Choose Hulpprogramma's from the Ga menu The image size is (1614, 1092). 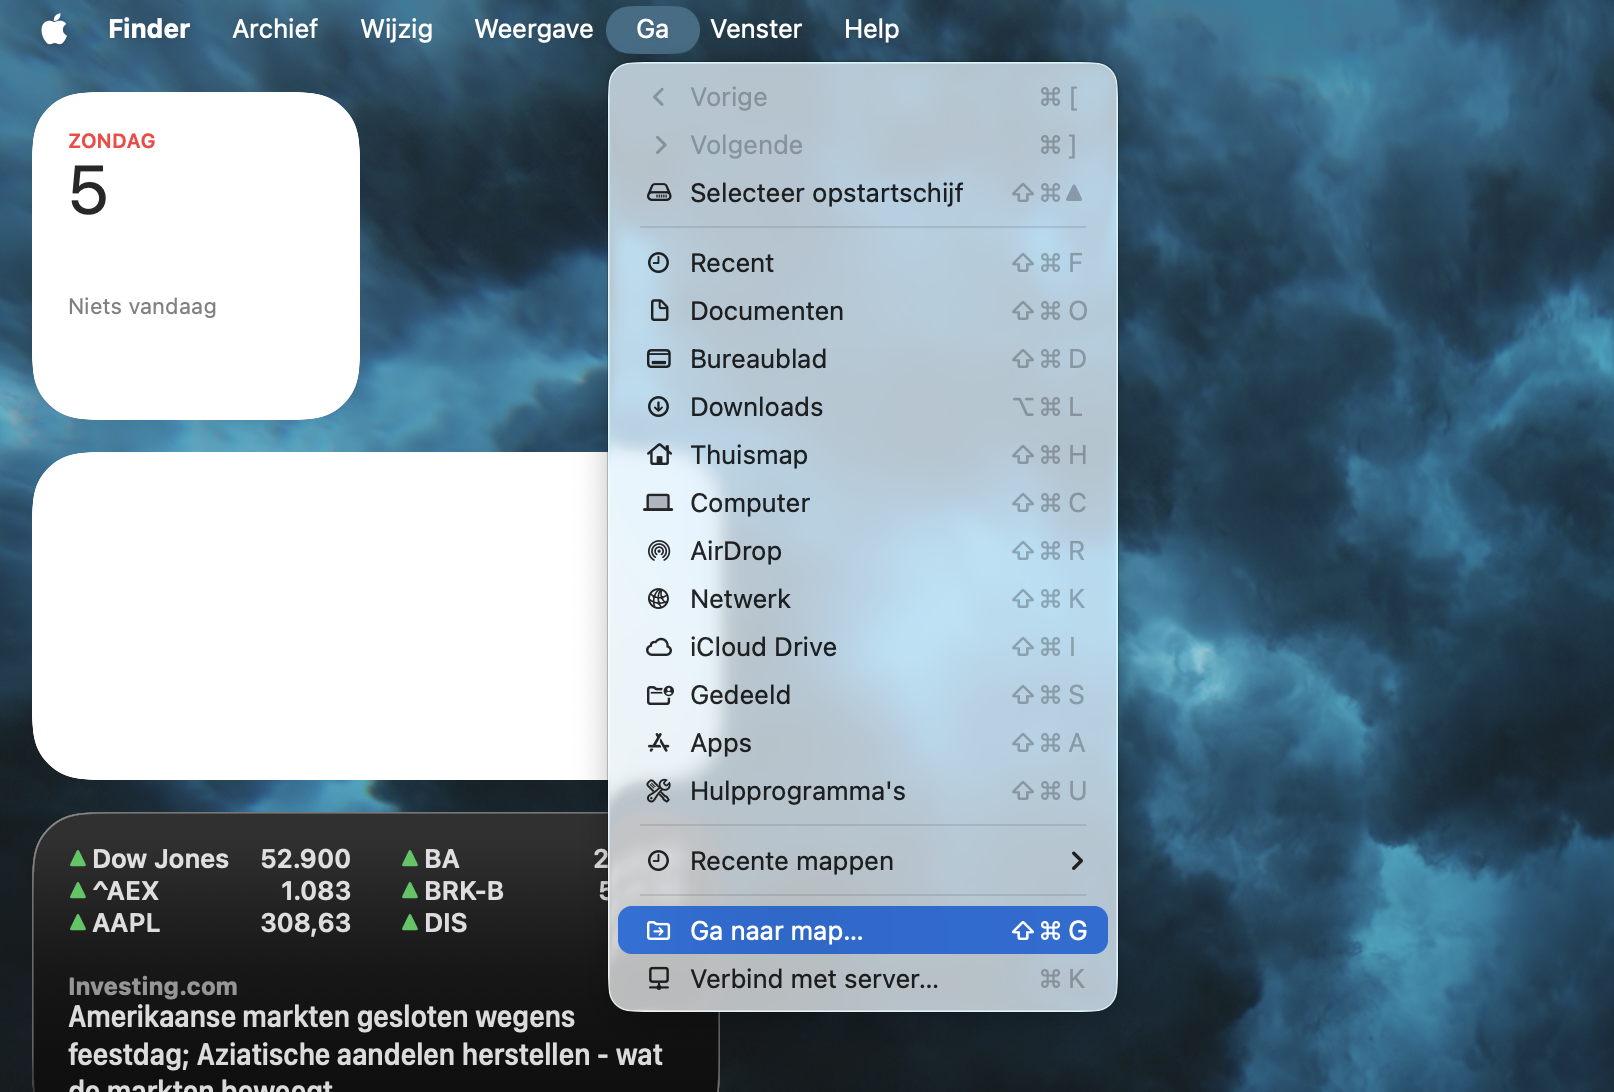(863, 791)
